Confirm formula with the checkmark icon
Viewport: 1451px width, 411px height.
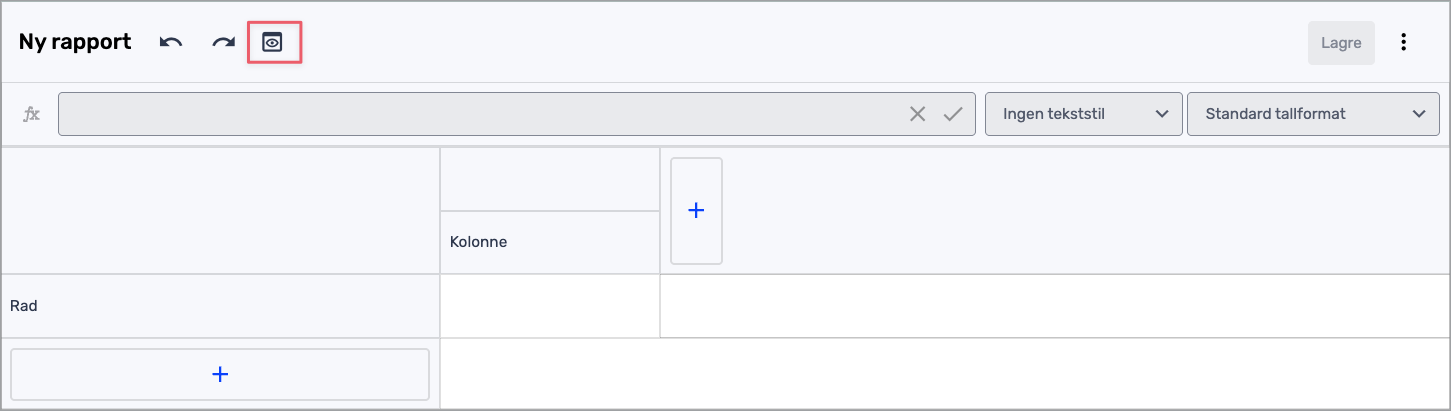click(x=953, y=114)
